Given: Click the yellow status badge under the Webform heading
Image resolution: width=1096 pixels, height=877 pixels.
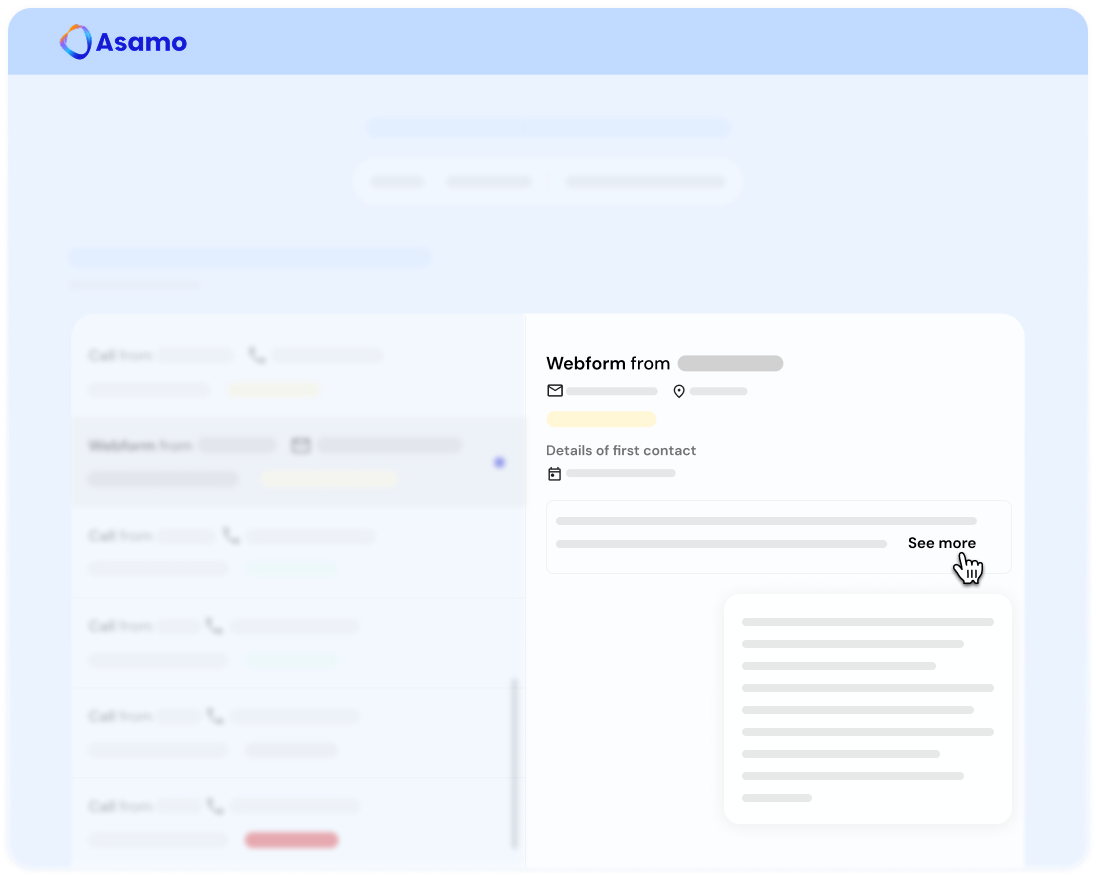Looking at the screenshot, I should [x=601, y=419].
